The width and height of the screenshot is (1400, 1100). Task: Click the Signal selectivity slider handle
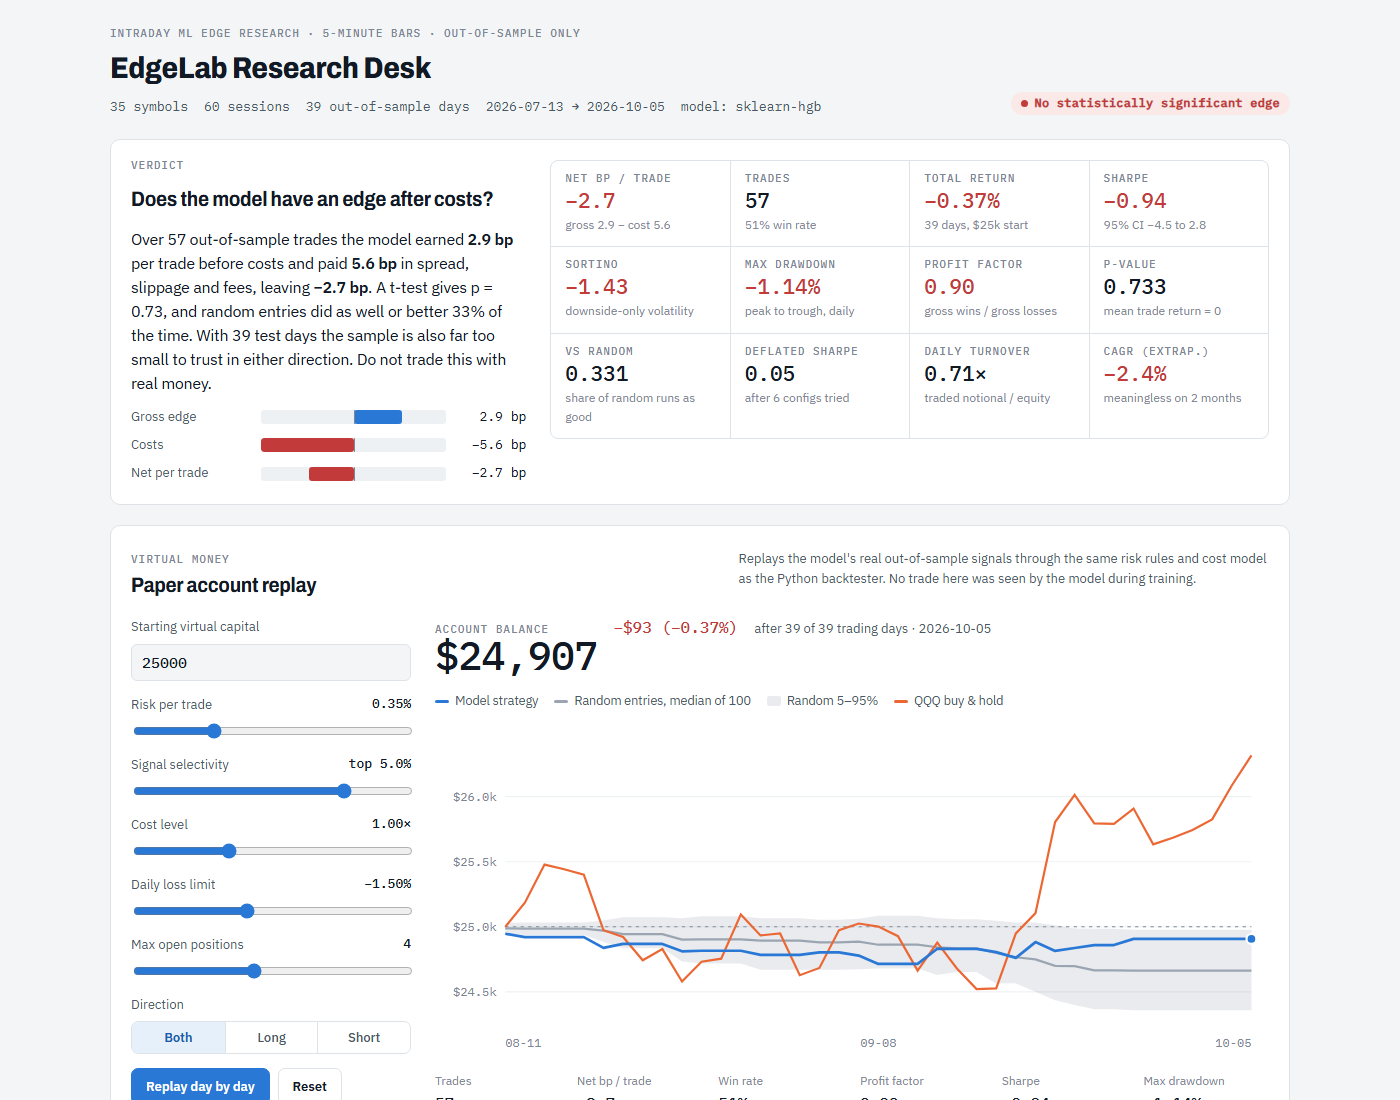[344, 791]
